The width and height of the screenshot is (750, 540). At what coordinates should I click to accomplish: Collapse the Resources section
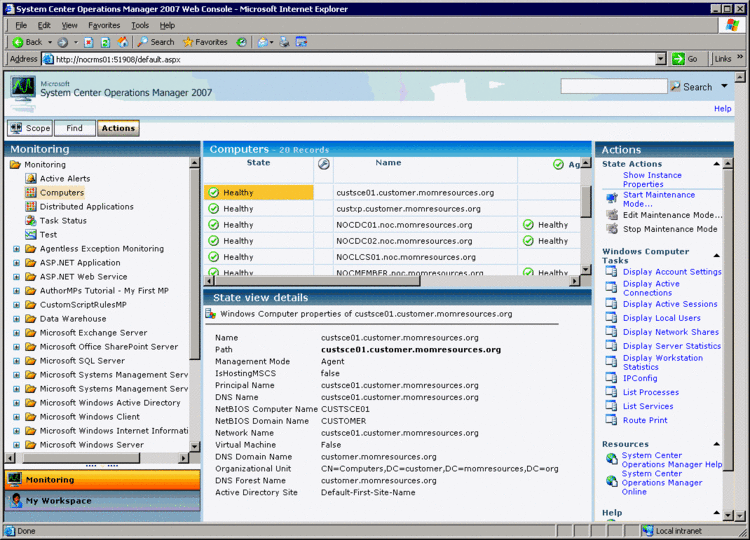tap(717, 444)
